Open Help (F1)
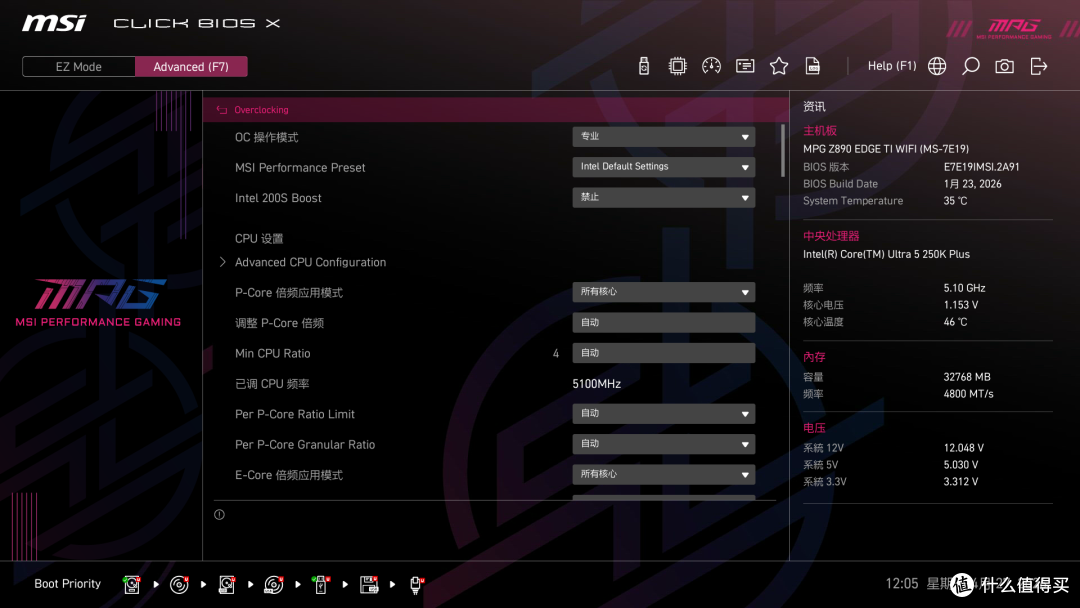1080x608 pixels. pyautogui.click(x=892, y=66)
